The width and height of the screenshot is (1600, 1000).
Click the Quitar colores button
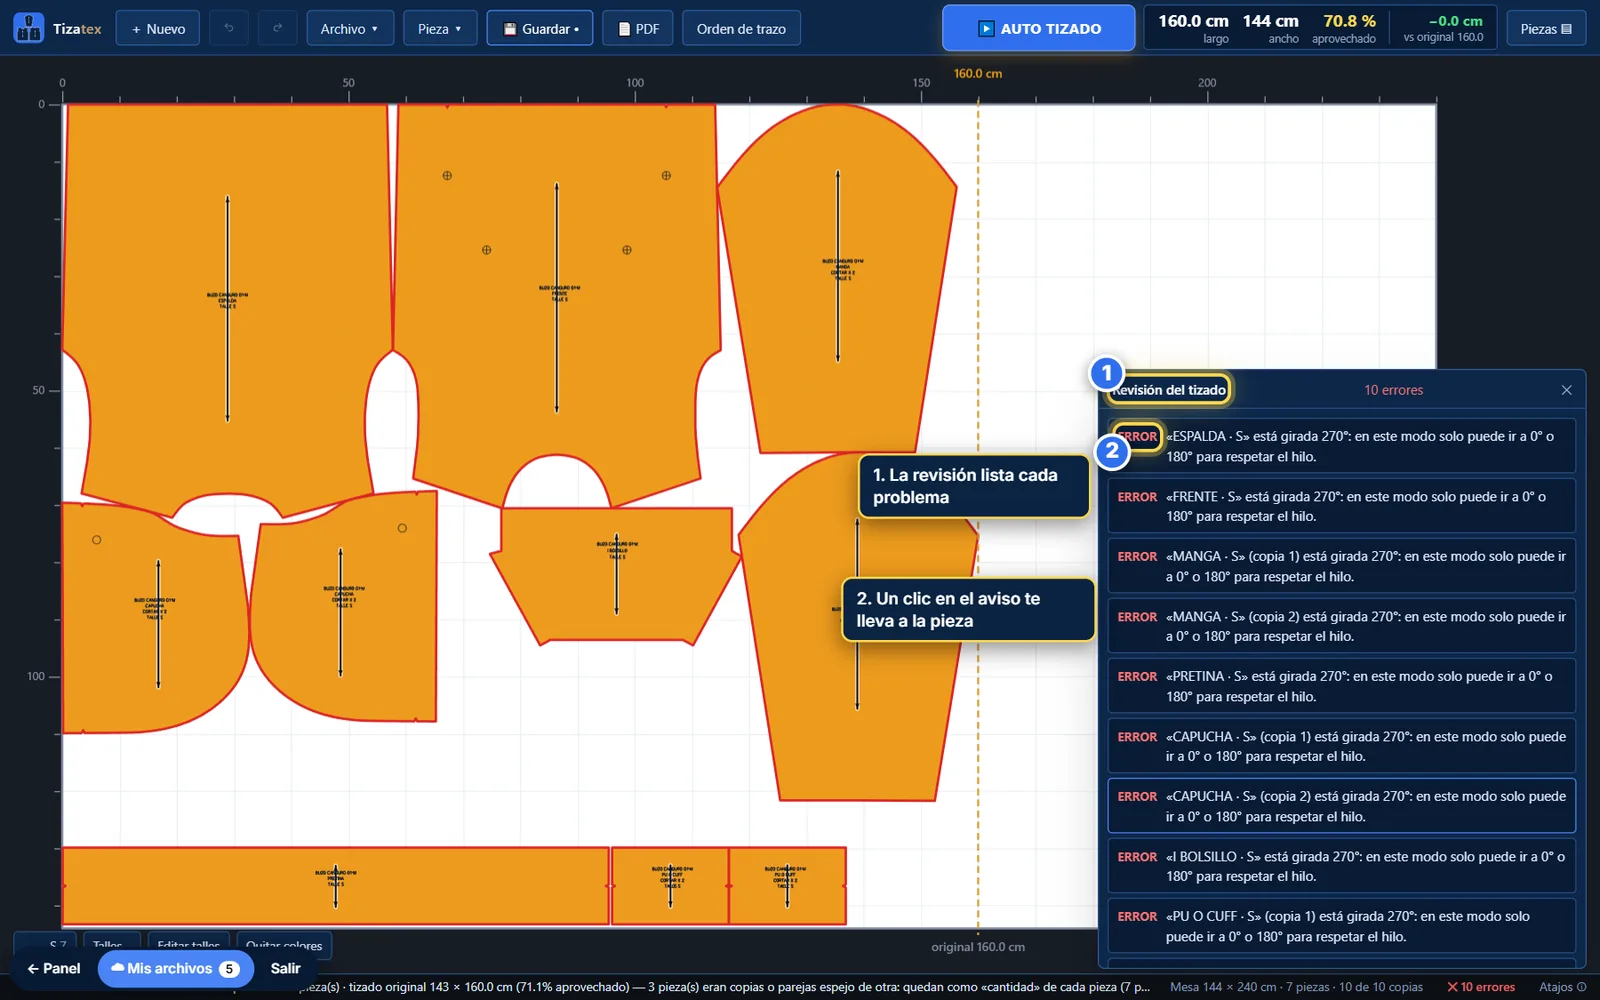tap(284, 945)
